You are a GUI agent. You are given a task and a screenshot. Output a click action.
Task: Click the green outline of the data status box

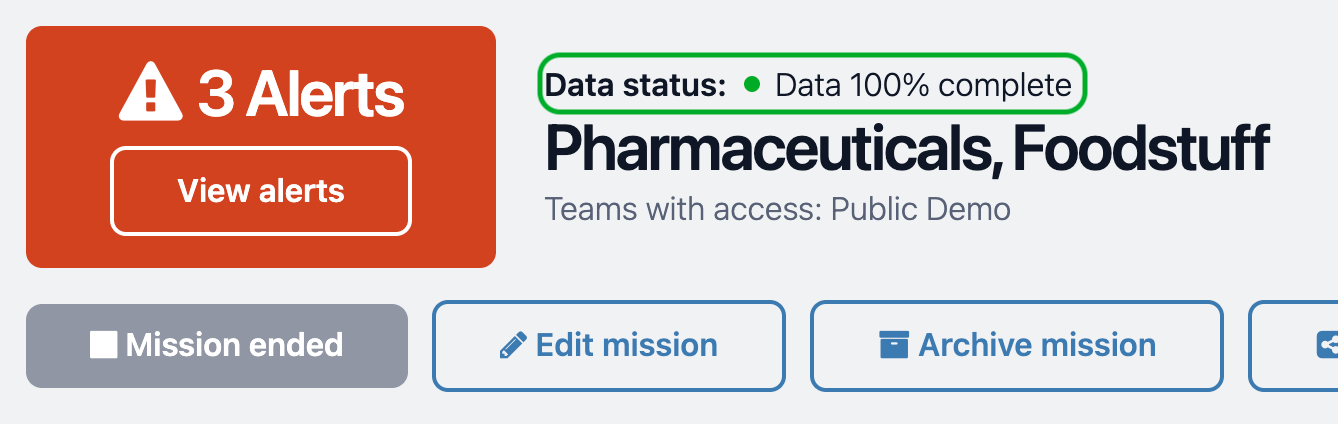813,55
